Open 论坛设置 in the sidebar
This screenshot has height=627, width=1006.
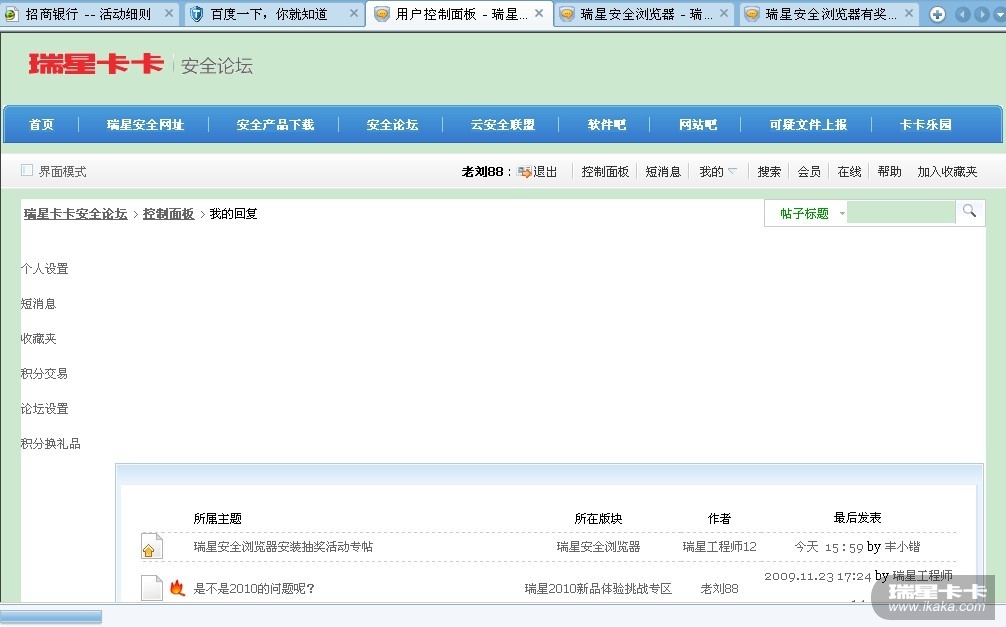pos(44,408)
